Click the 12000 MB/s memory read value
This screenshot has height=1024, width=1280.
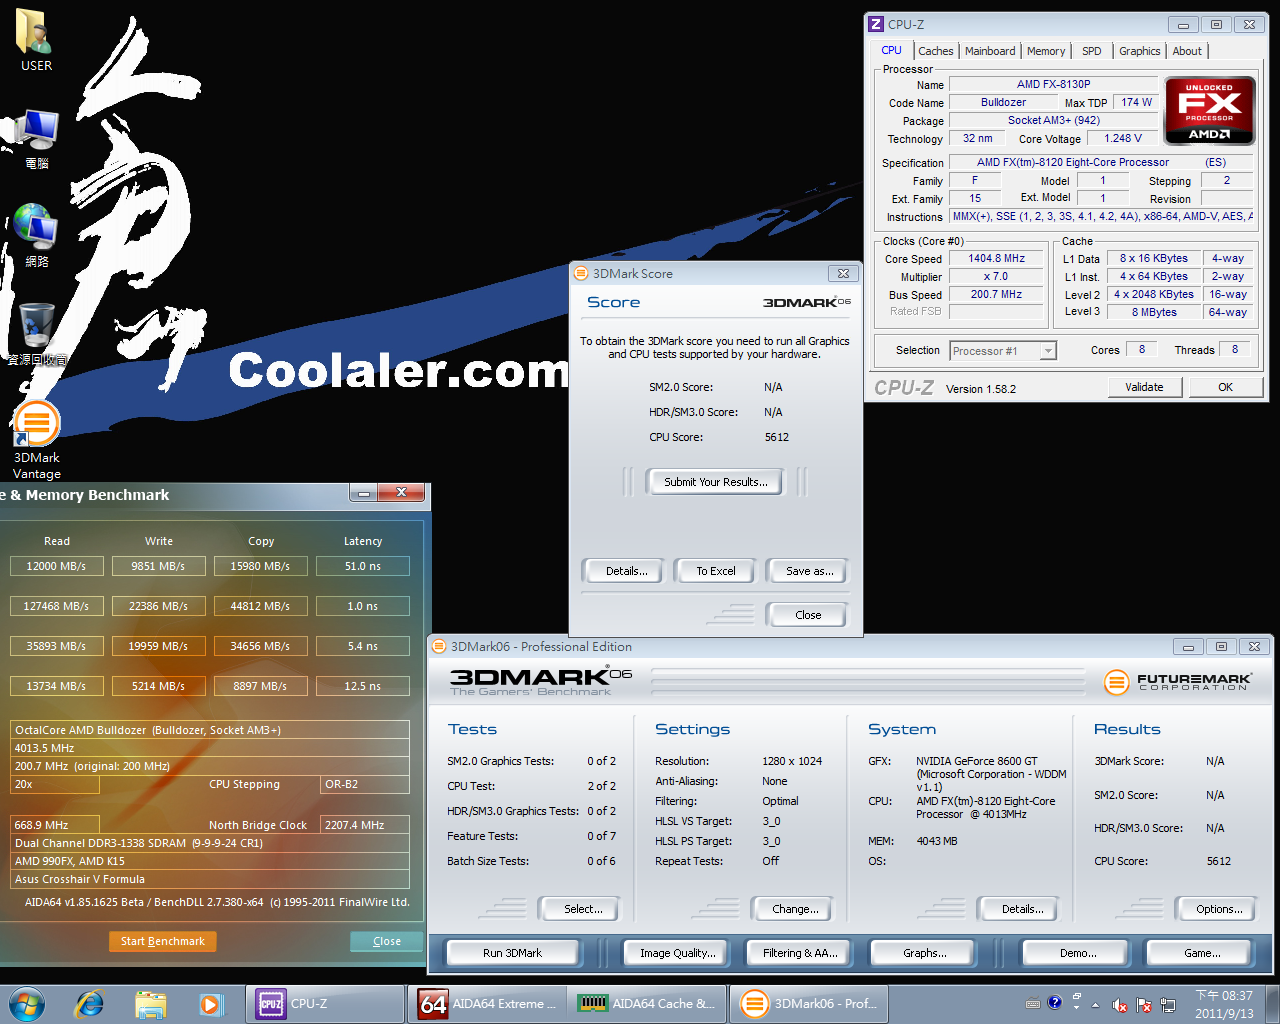pyautogui.click(x=56, y=566)
